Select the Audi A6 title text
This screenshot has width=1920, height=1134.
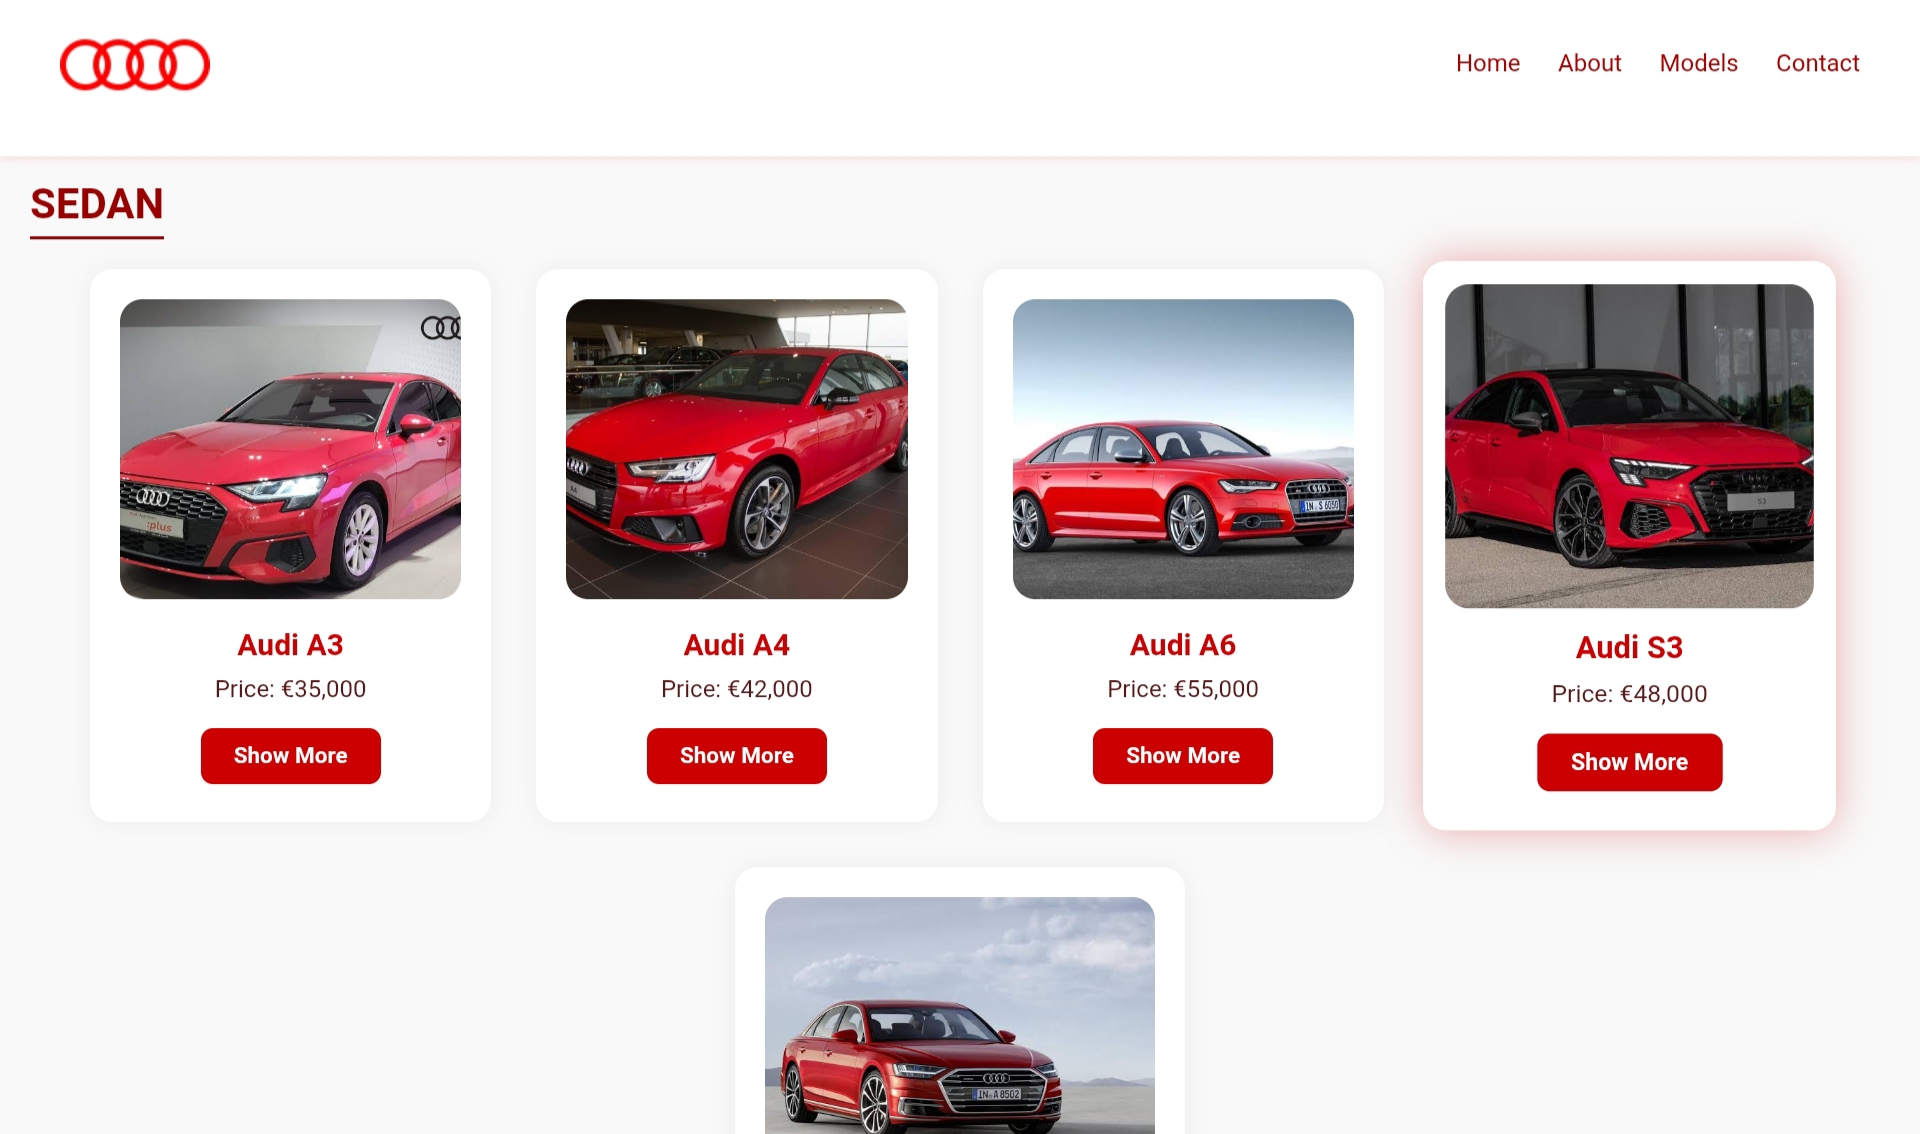(x=1183, y=645)
